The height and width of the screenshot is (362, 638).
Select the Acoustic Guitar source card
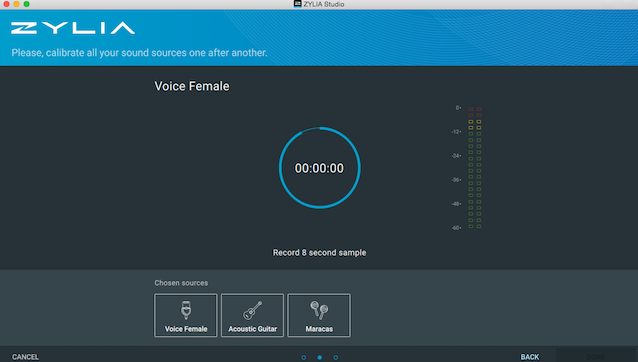(252, 315)
